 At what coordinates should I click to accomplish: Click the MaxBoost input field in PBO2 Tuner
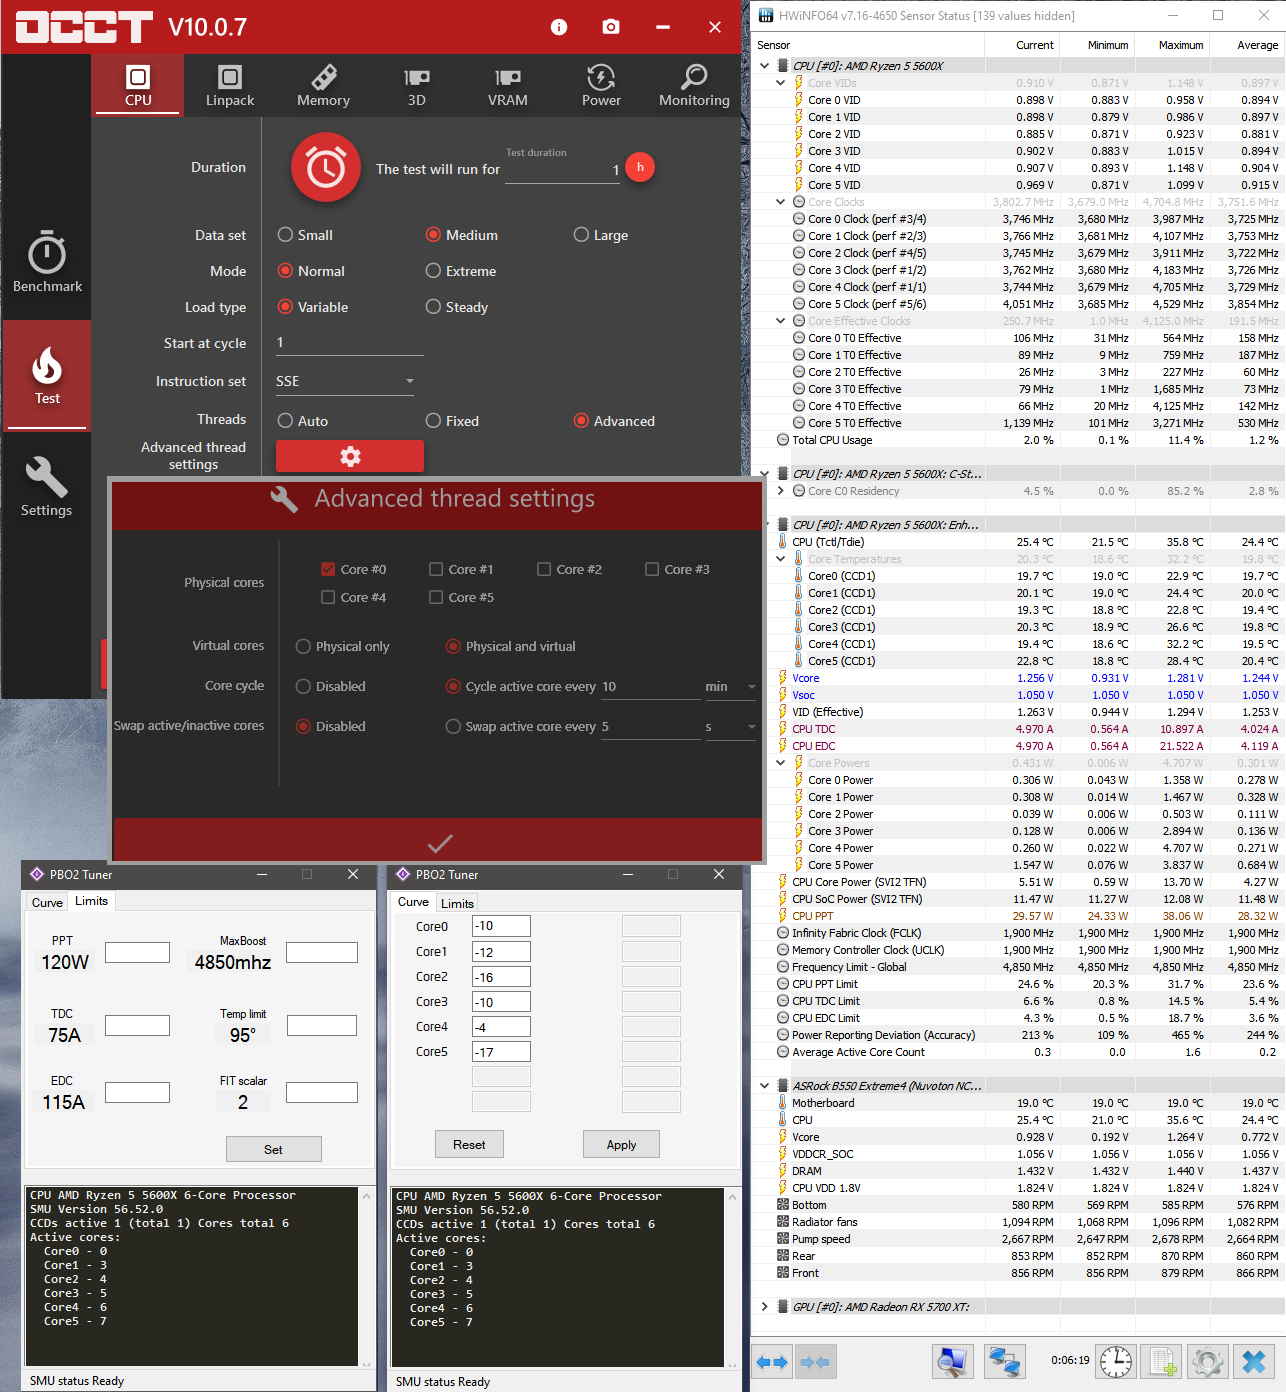point(322,952)
